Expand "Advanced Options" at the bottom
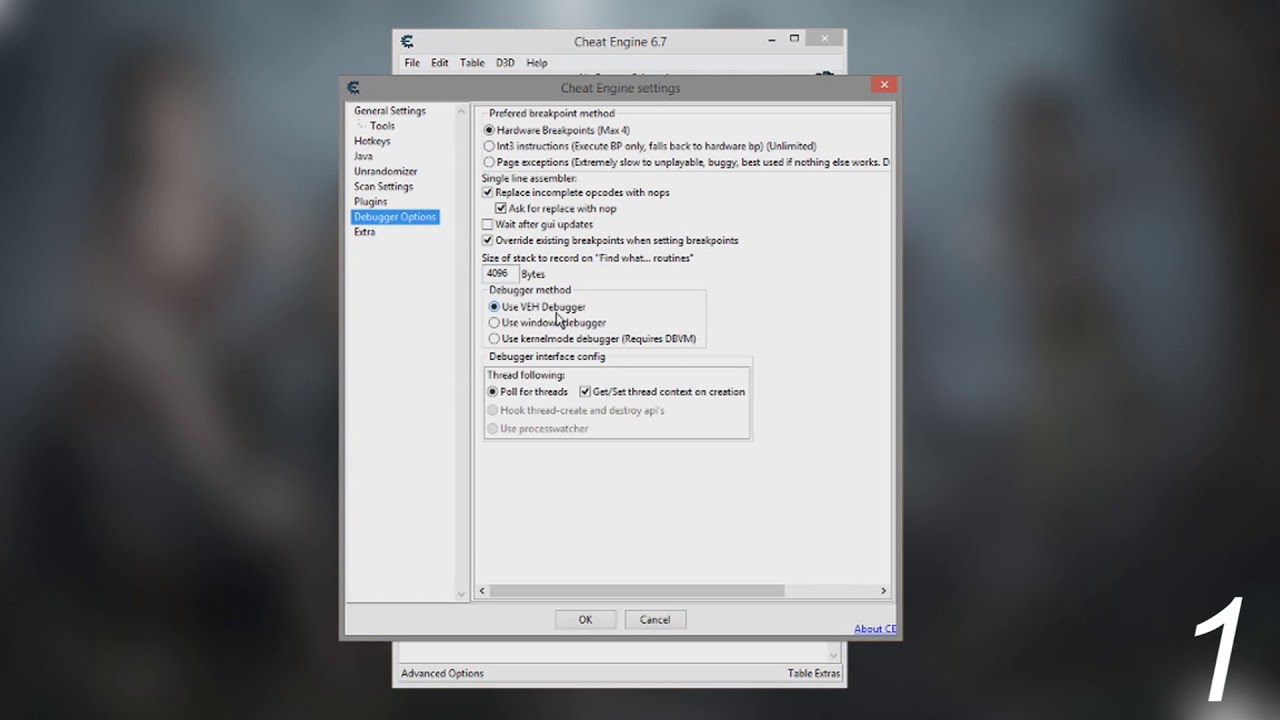Screen dimensions: 1280x720 [442, 673]
